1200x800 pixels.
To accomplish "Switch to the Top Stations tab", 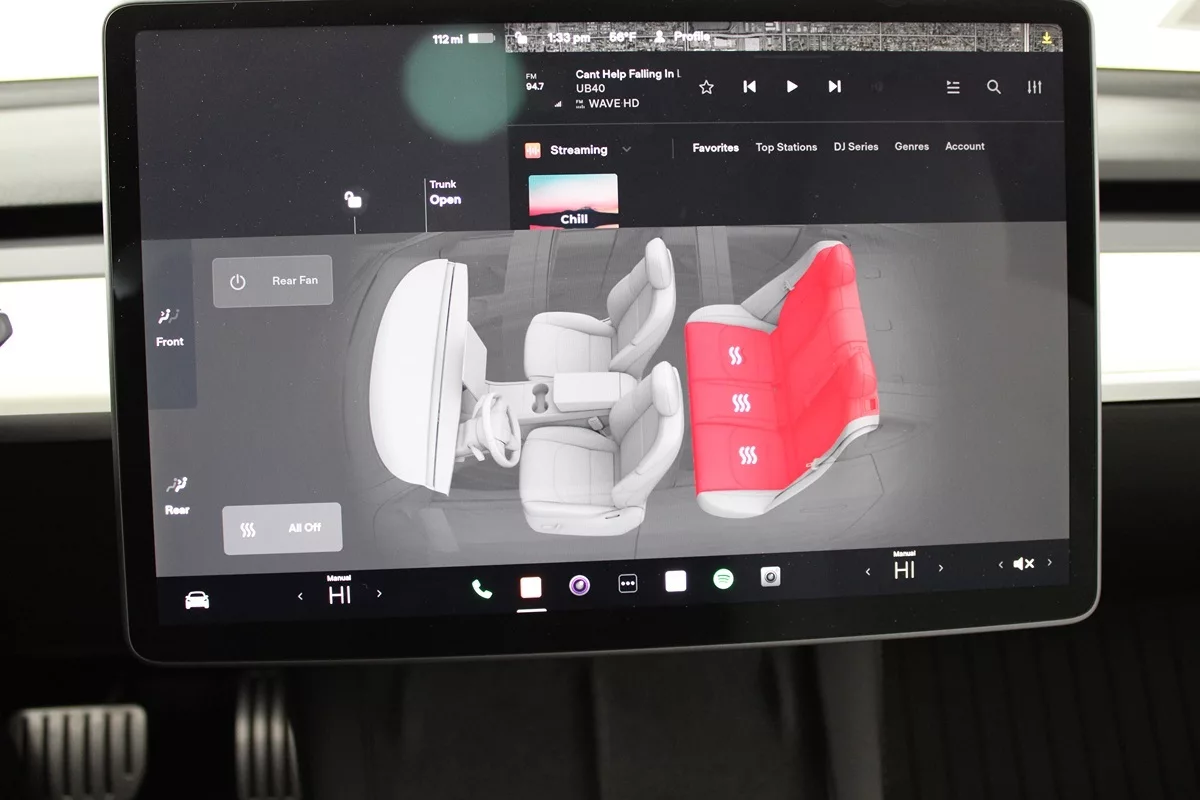I will pyautogui.click(x=786, y=147).
